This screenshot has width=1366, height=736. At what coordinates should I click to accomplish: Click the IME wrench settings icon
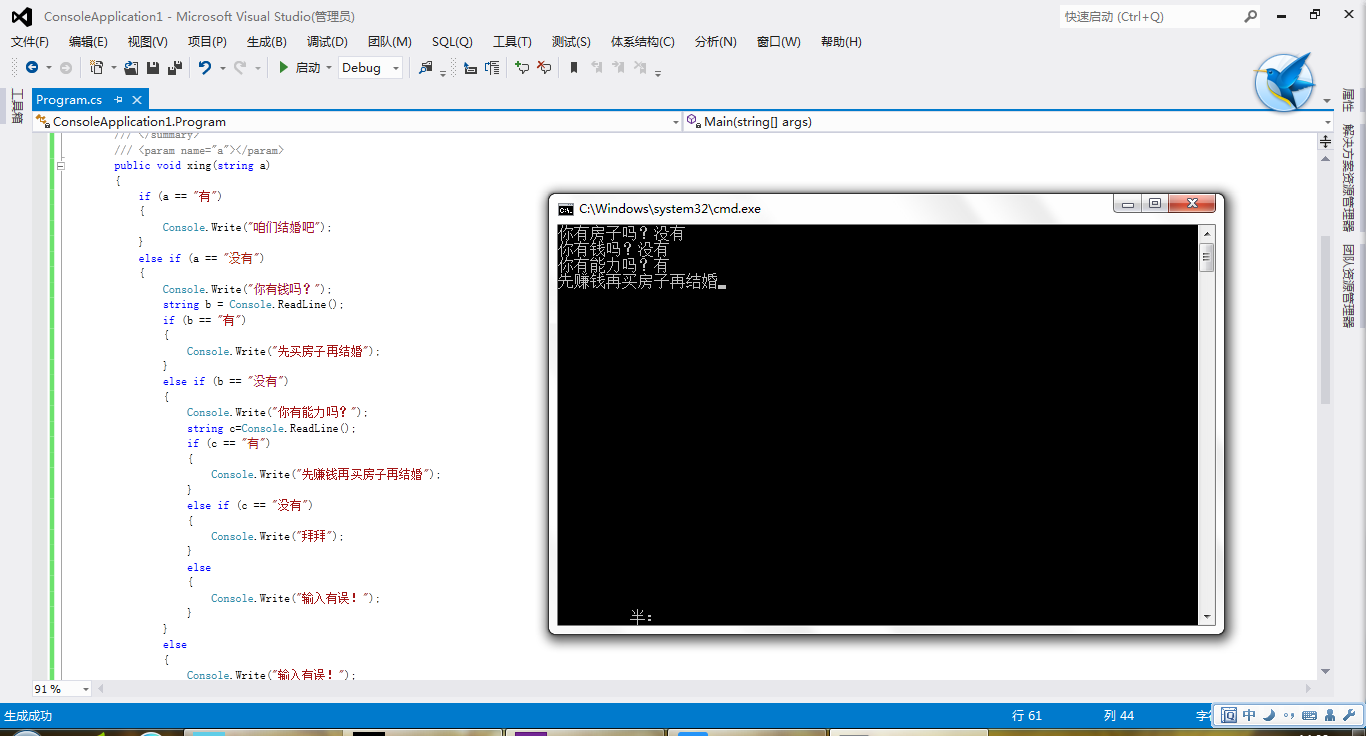coord(1349,715)
